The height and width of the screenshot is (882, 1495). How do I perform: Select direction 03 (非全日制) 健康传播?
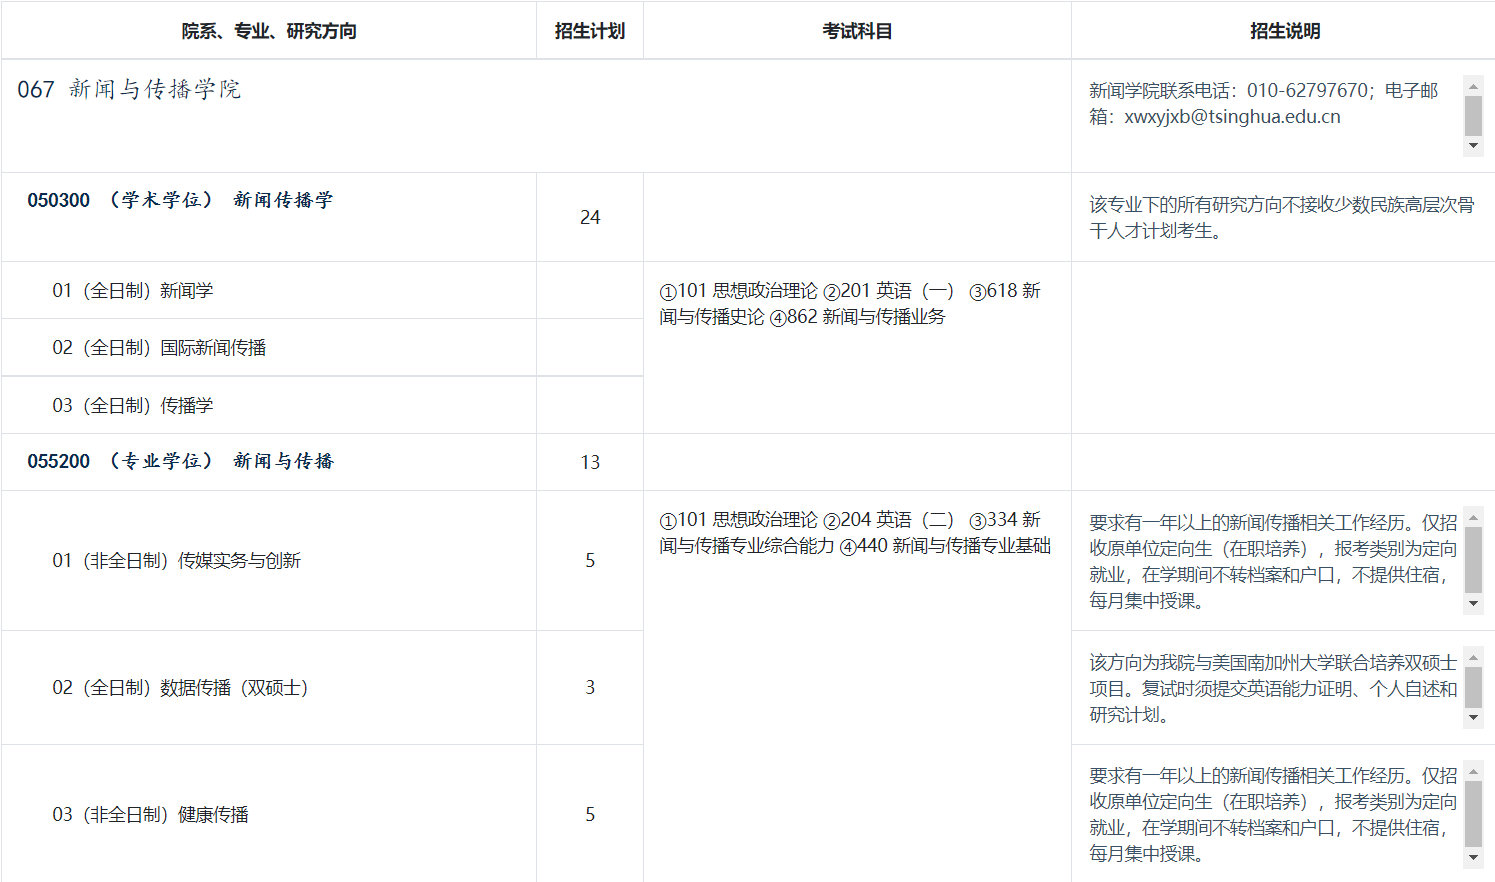[150, 814]
